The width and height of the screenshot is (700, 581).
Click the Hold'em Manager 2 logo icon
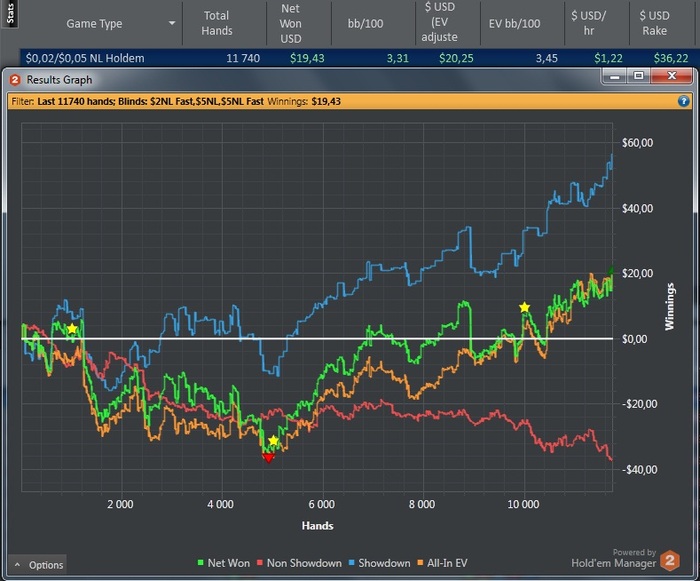click(x=670, y=560)
